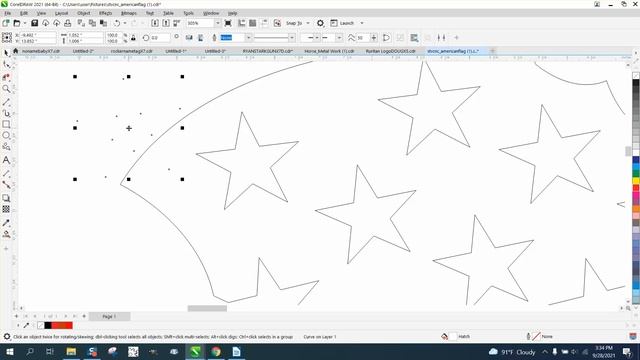
Task: Select the Interactive Fill tool
Action: tap(6, 234)
